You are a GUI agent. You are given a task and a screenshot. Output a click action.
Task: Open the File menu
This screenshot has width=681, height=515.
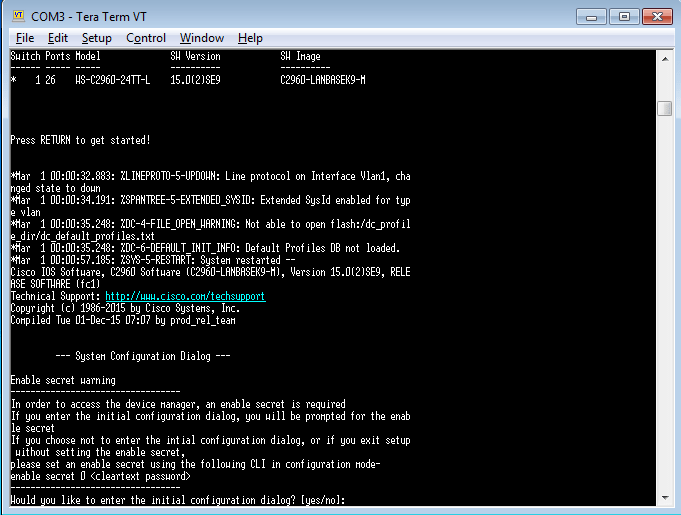click(x=25, y=38)
